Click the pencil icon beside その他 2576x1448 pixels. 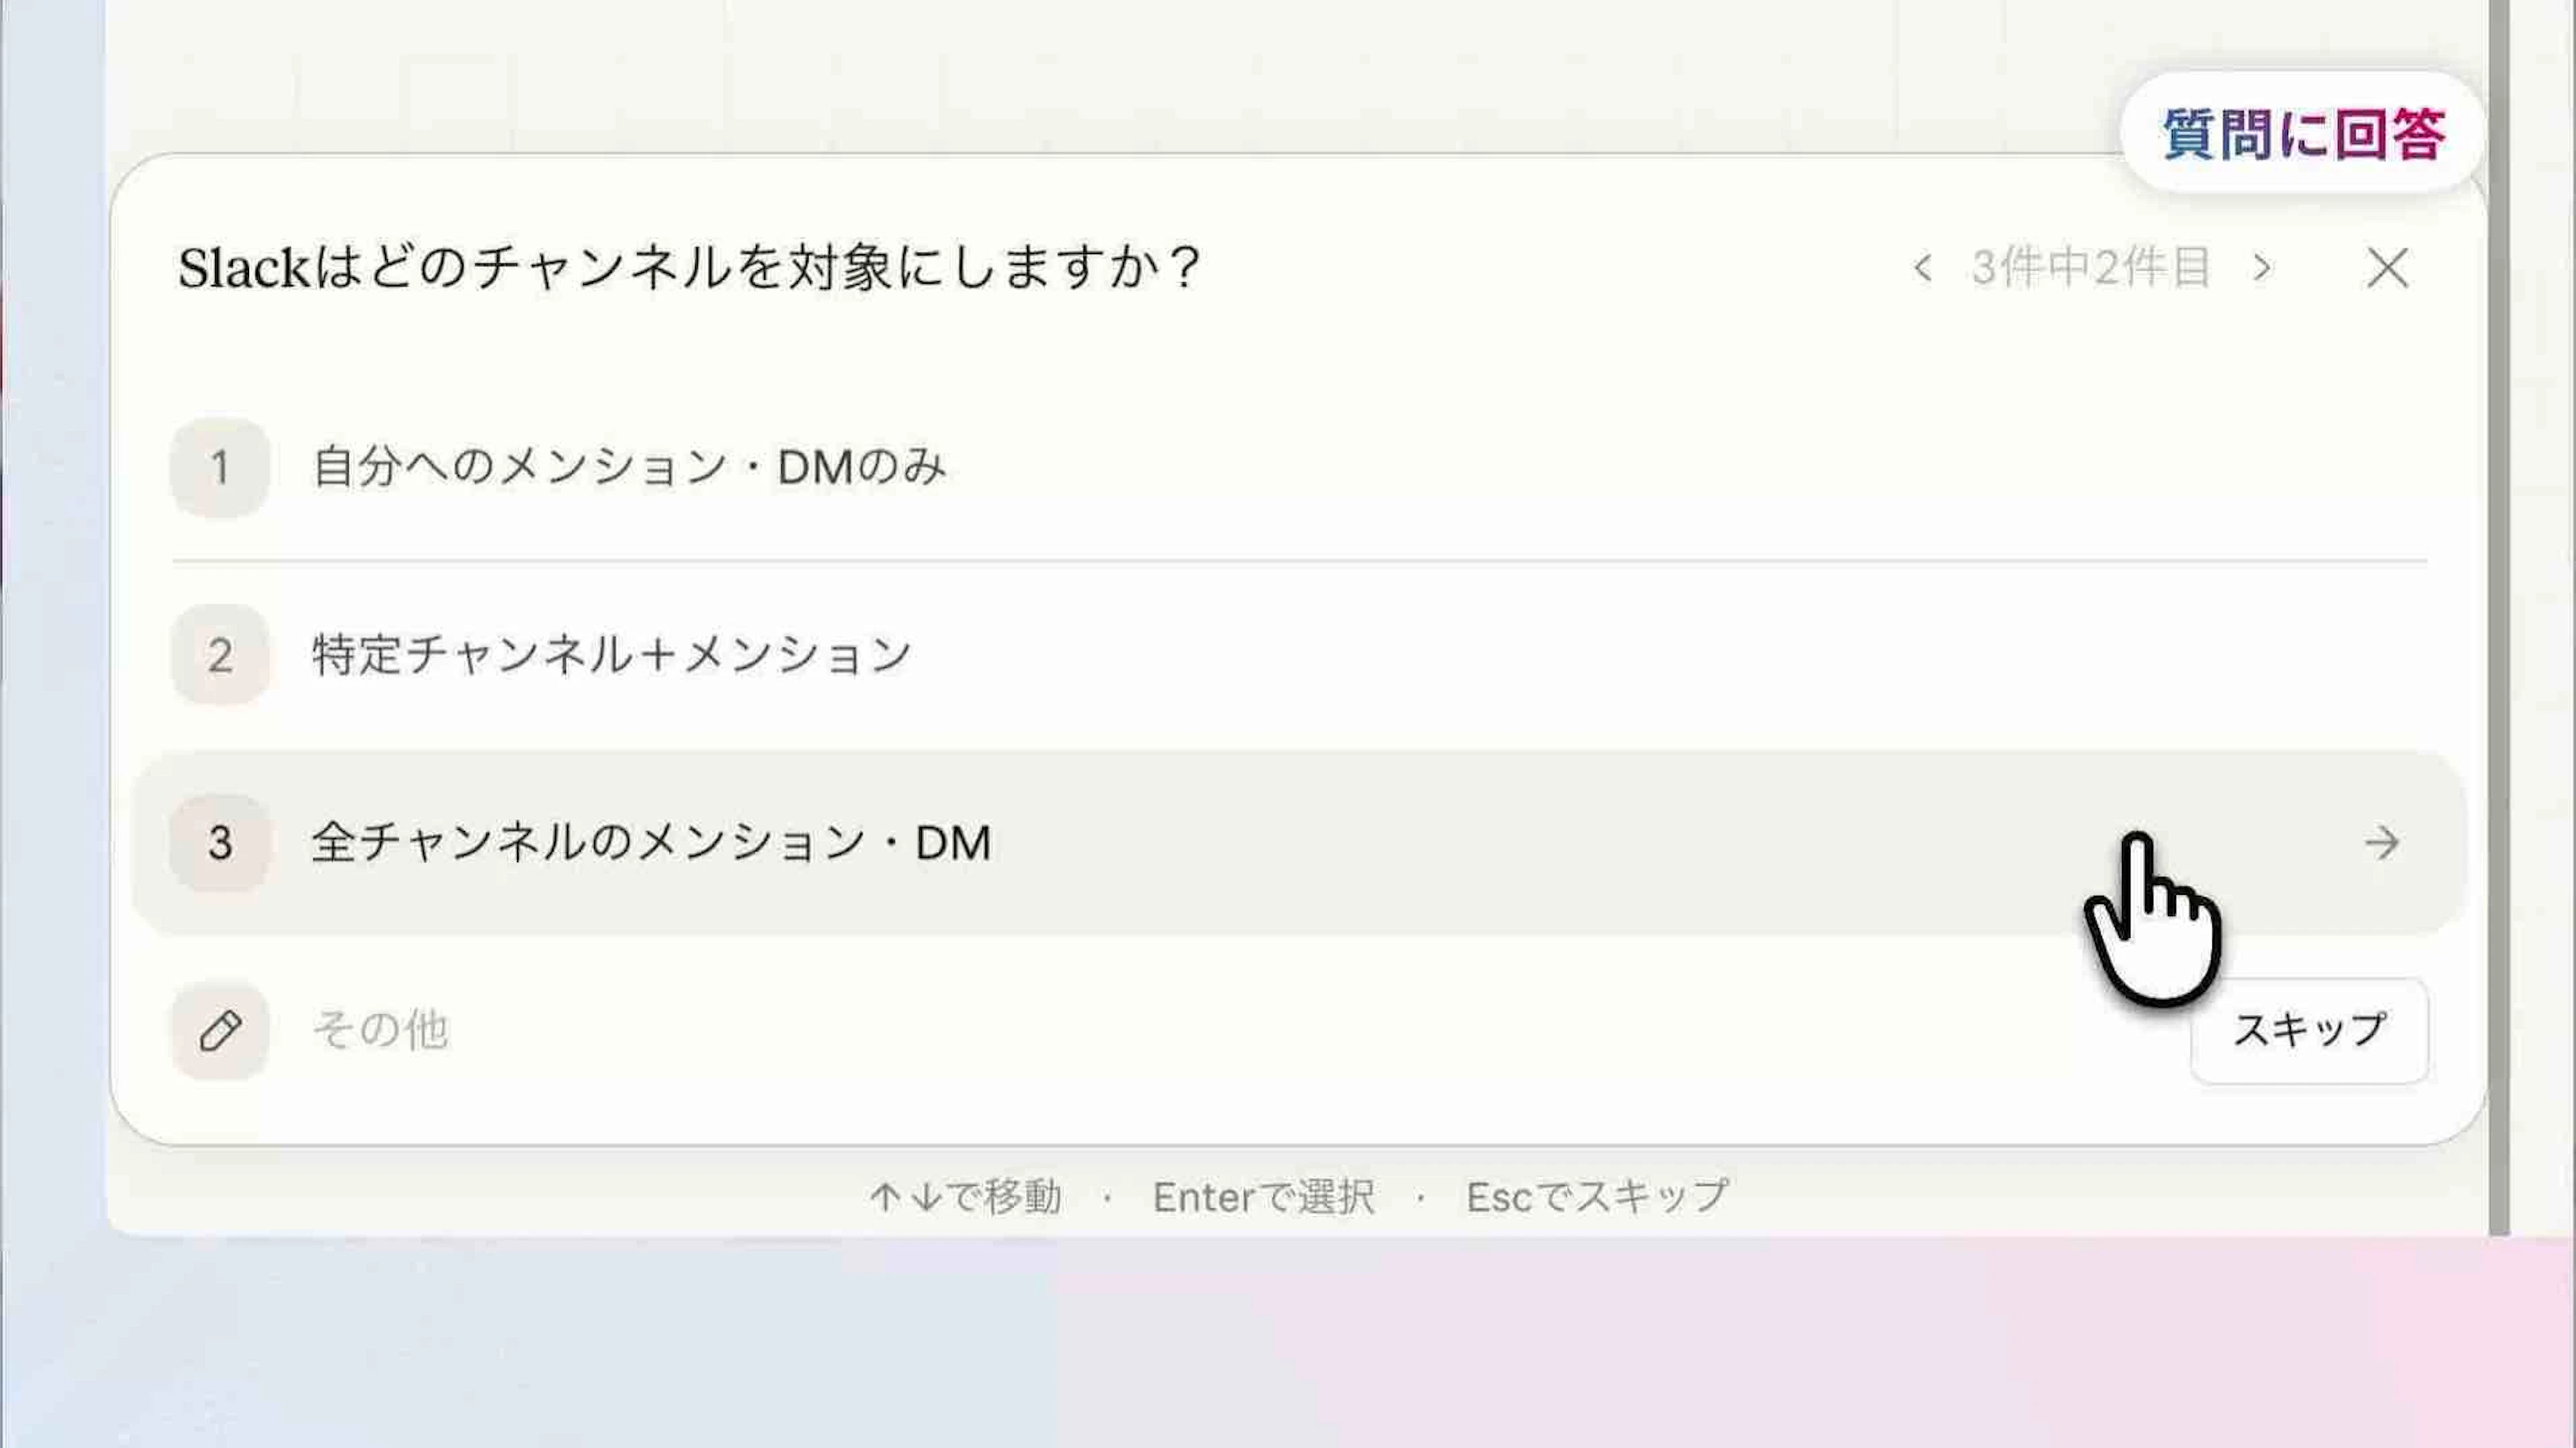(220, 1030)
